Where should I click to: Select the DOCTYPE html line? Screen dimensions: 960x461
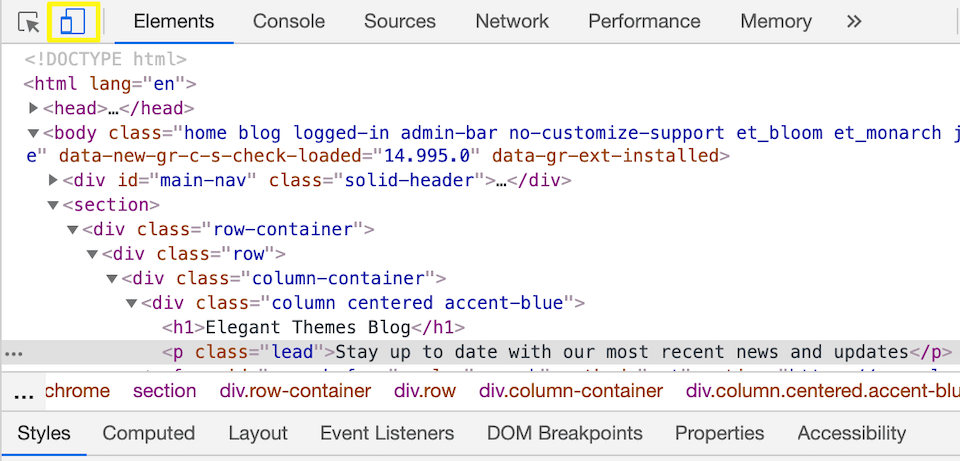[x=105, y=60]
